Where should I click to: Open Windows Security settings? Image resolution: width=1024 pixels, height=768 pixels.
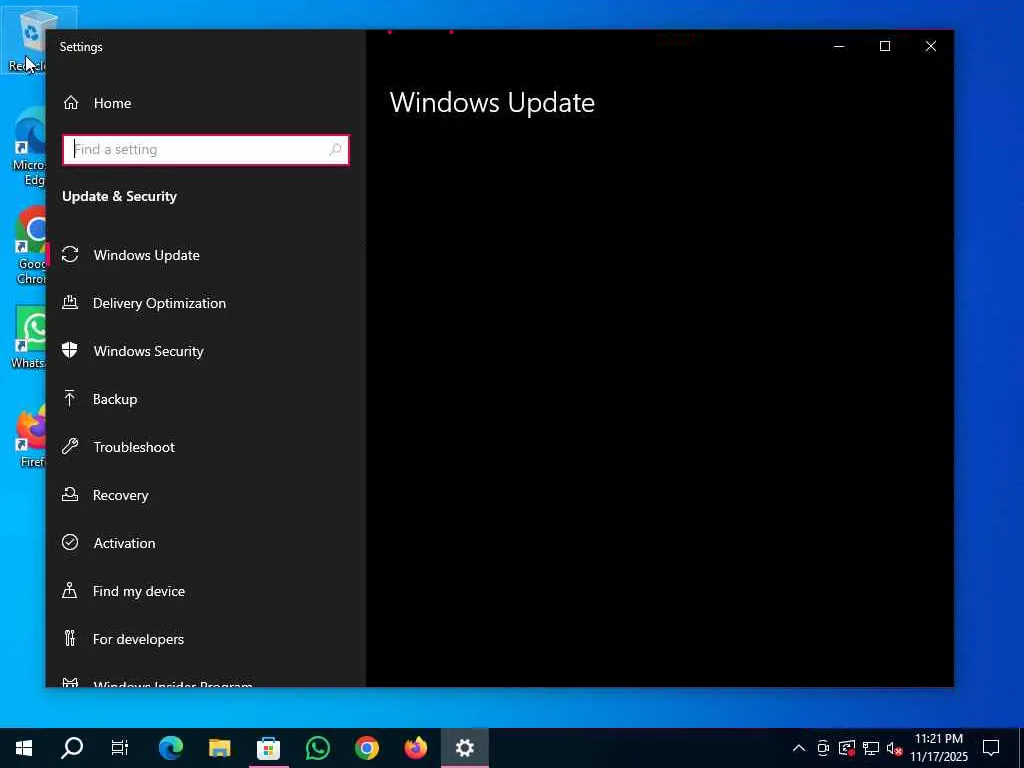click(x=206, y=351)
